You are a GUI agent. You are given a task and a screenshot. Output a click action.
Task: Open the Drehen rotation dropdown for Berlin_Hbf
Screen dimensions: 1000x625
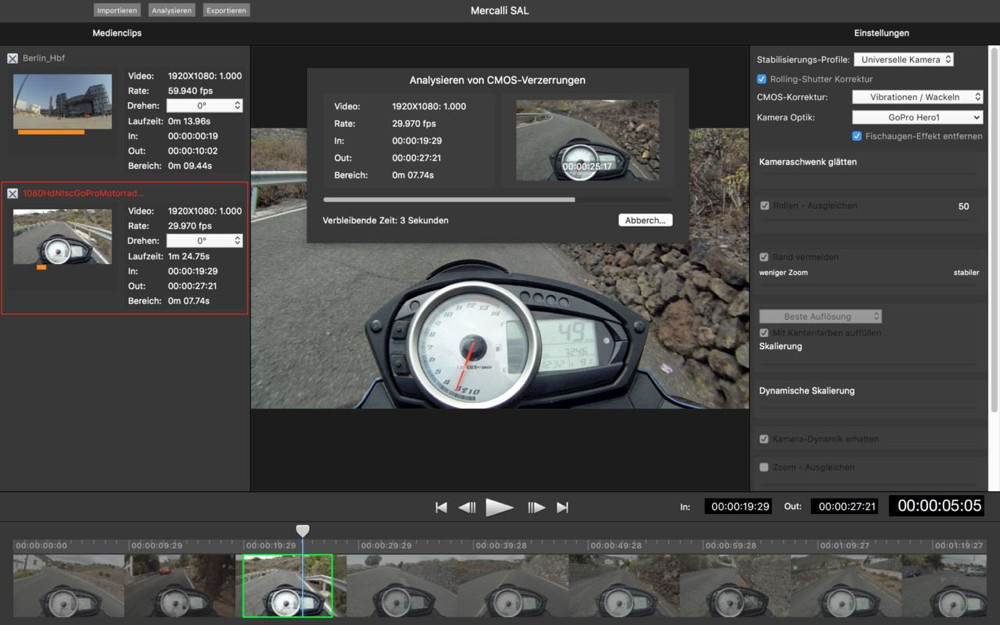pyautogui.click(x=204, y=106)
